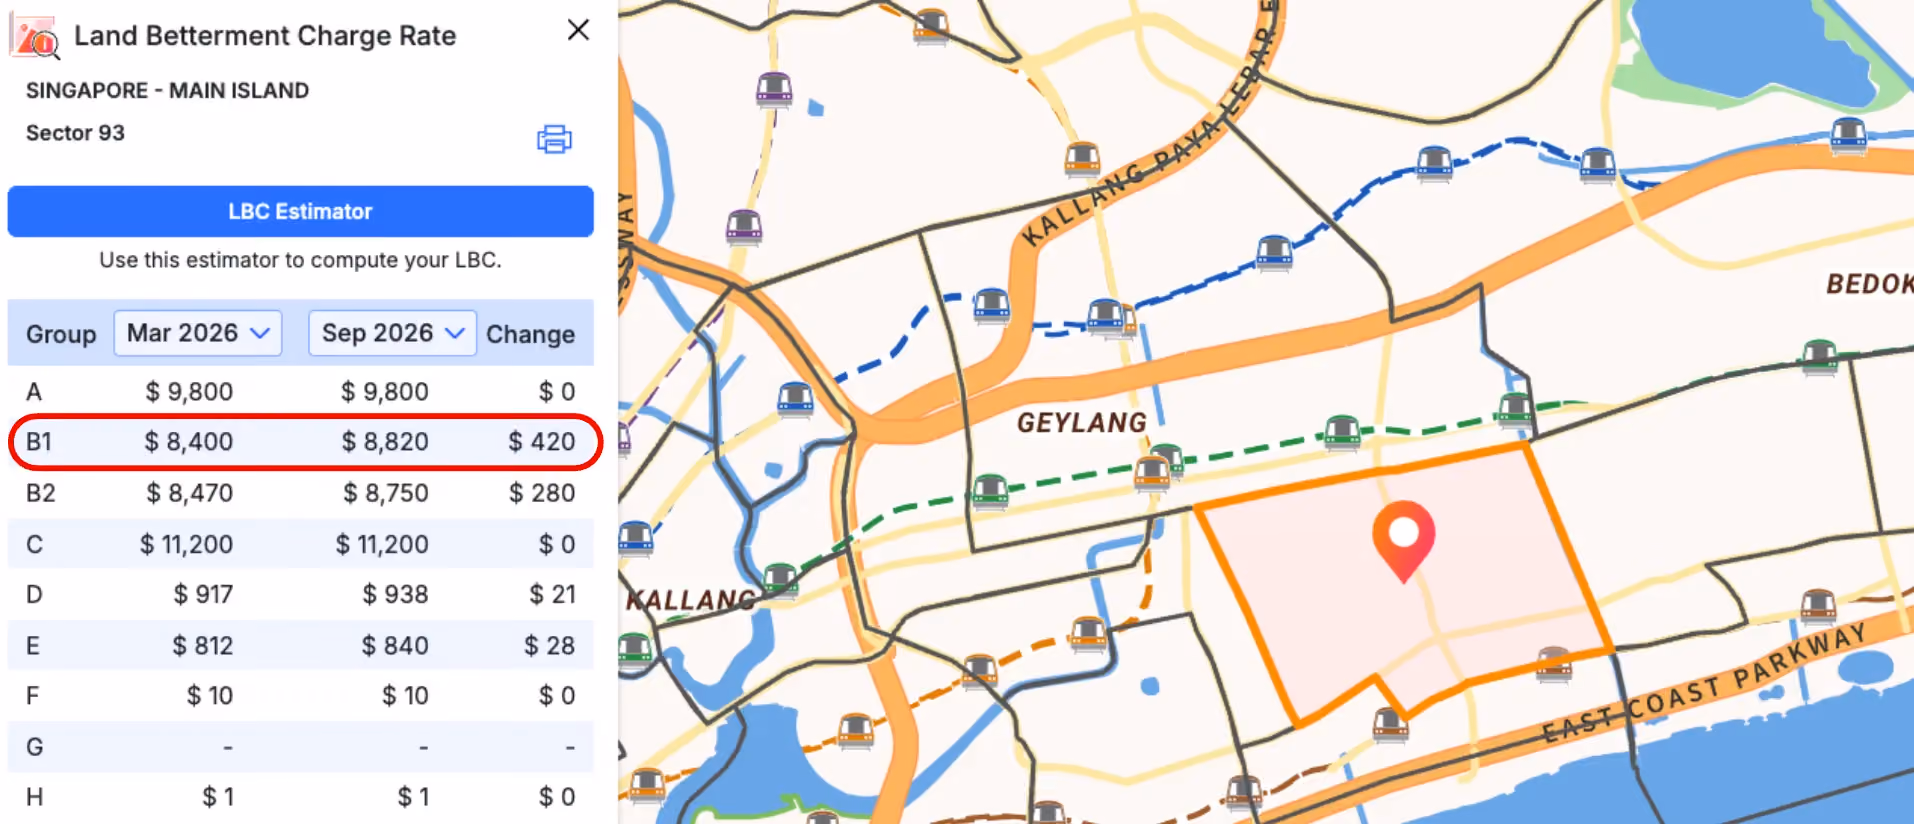This screenshot has width=1914, height=824.
Task: Click the $ 280 change value
Action: (542, 493)
